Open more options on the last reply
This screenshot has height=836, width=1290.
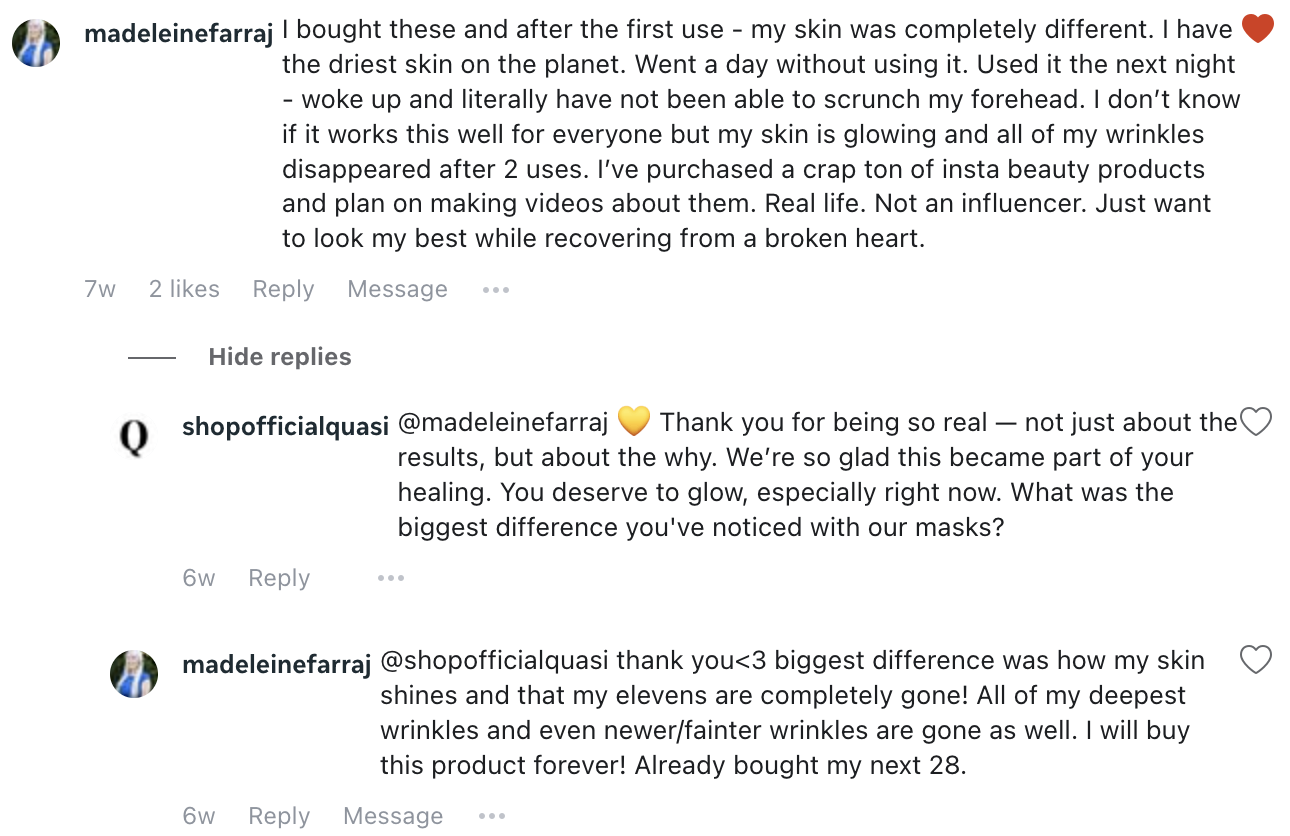click(491, 816)
